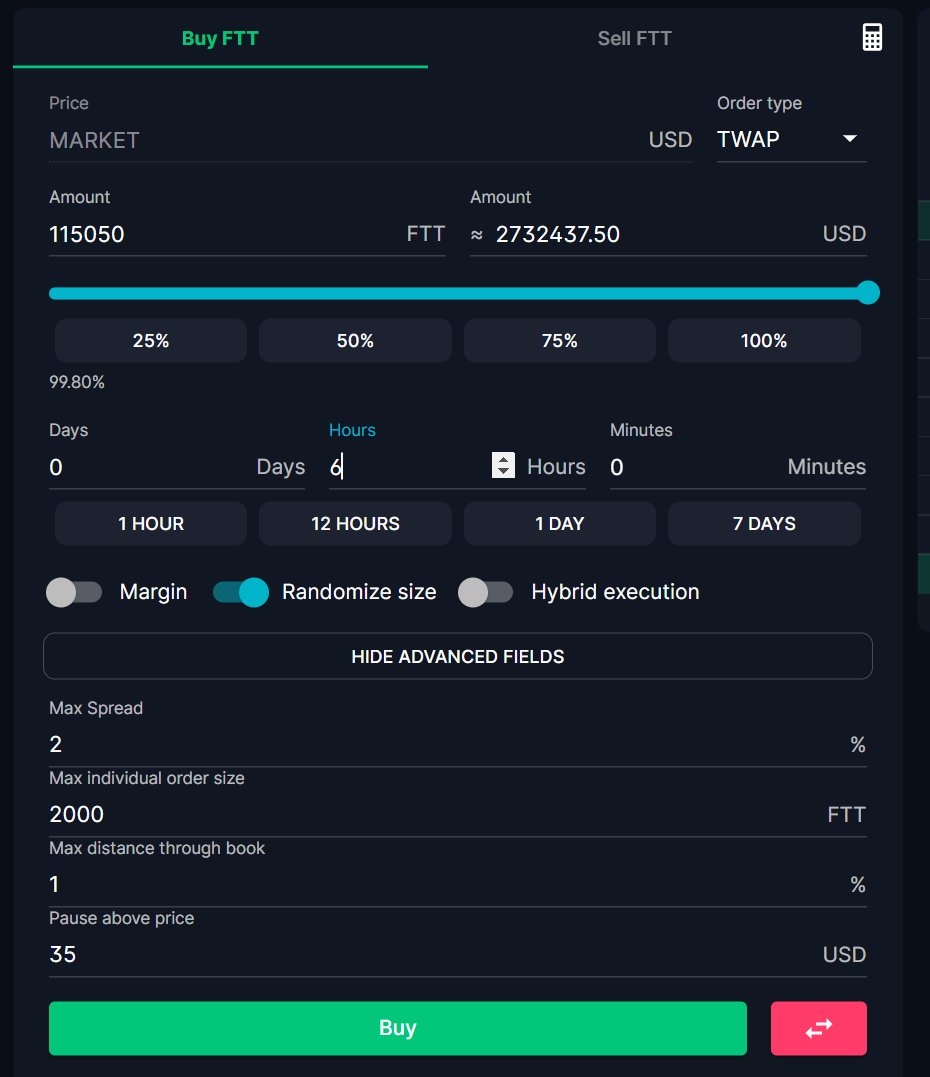Set amount to 75%
930x1077 pixels.
pos(559,341)
